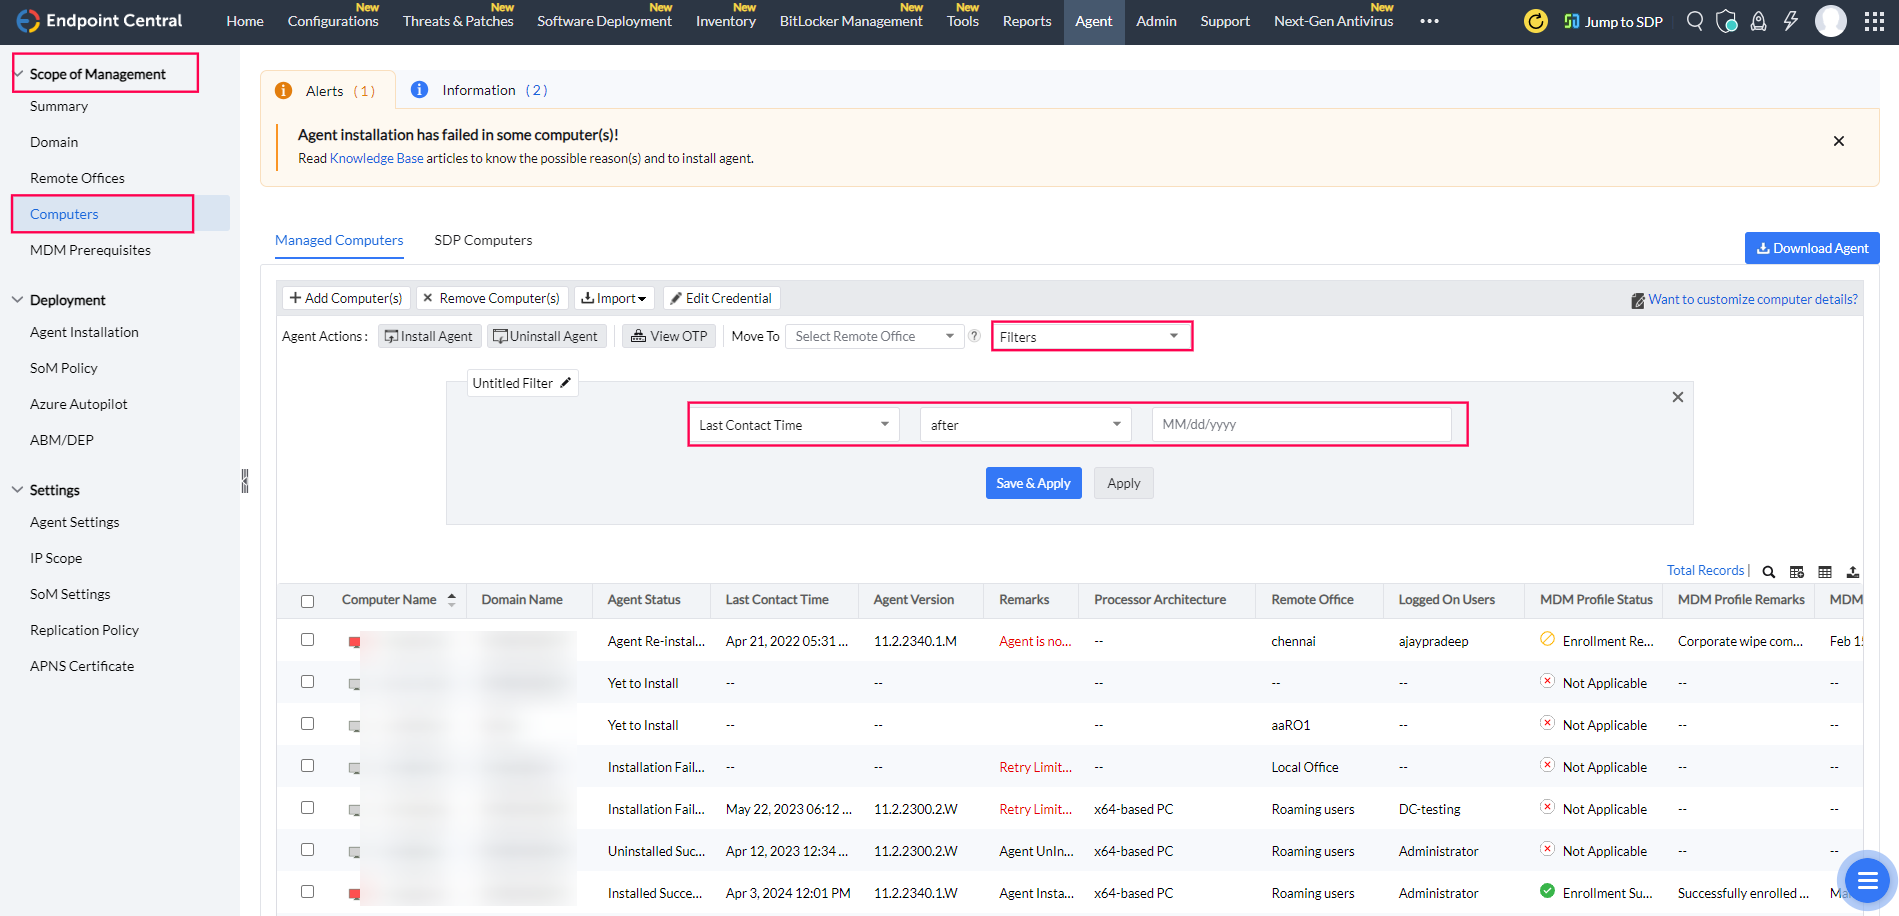Switch to the SDP Computers tab
This screenshot has height=916, width=1899.
[x=483, y=240]
